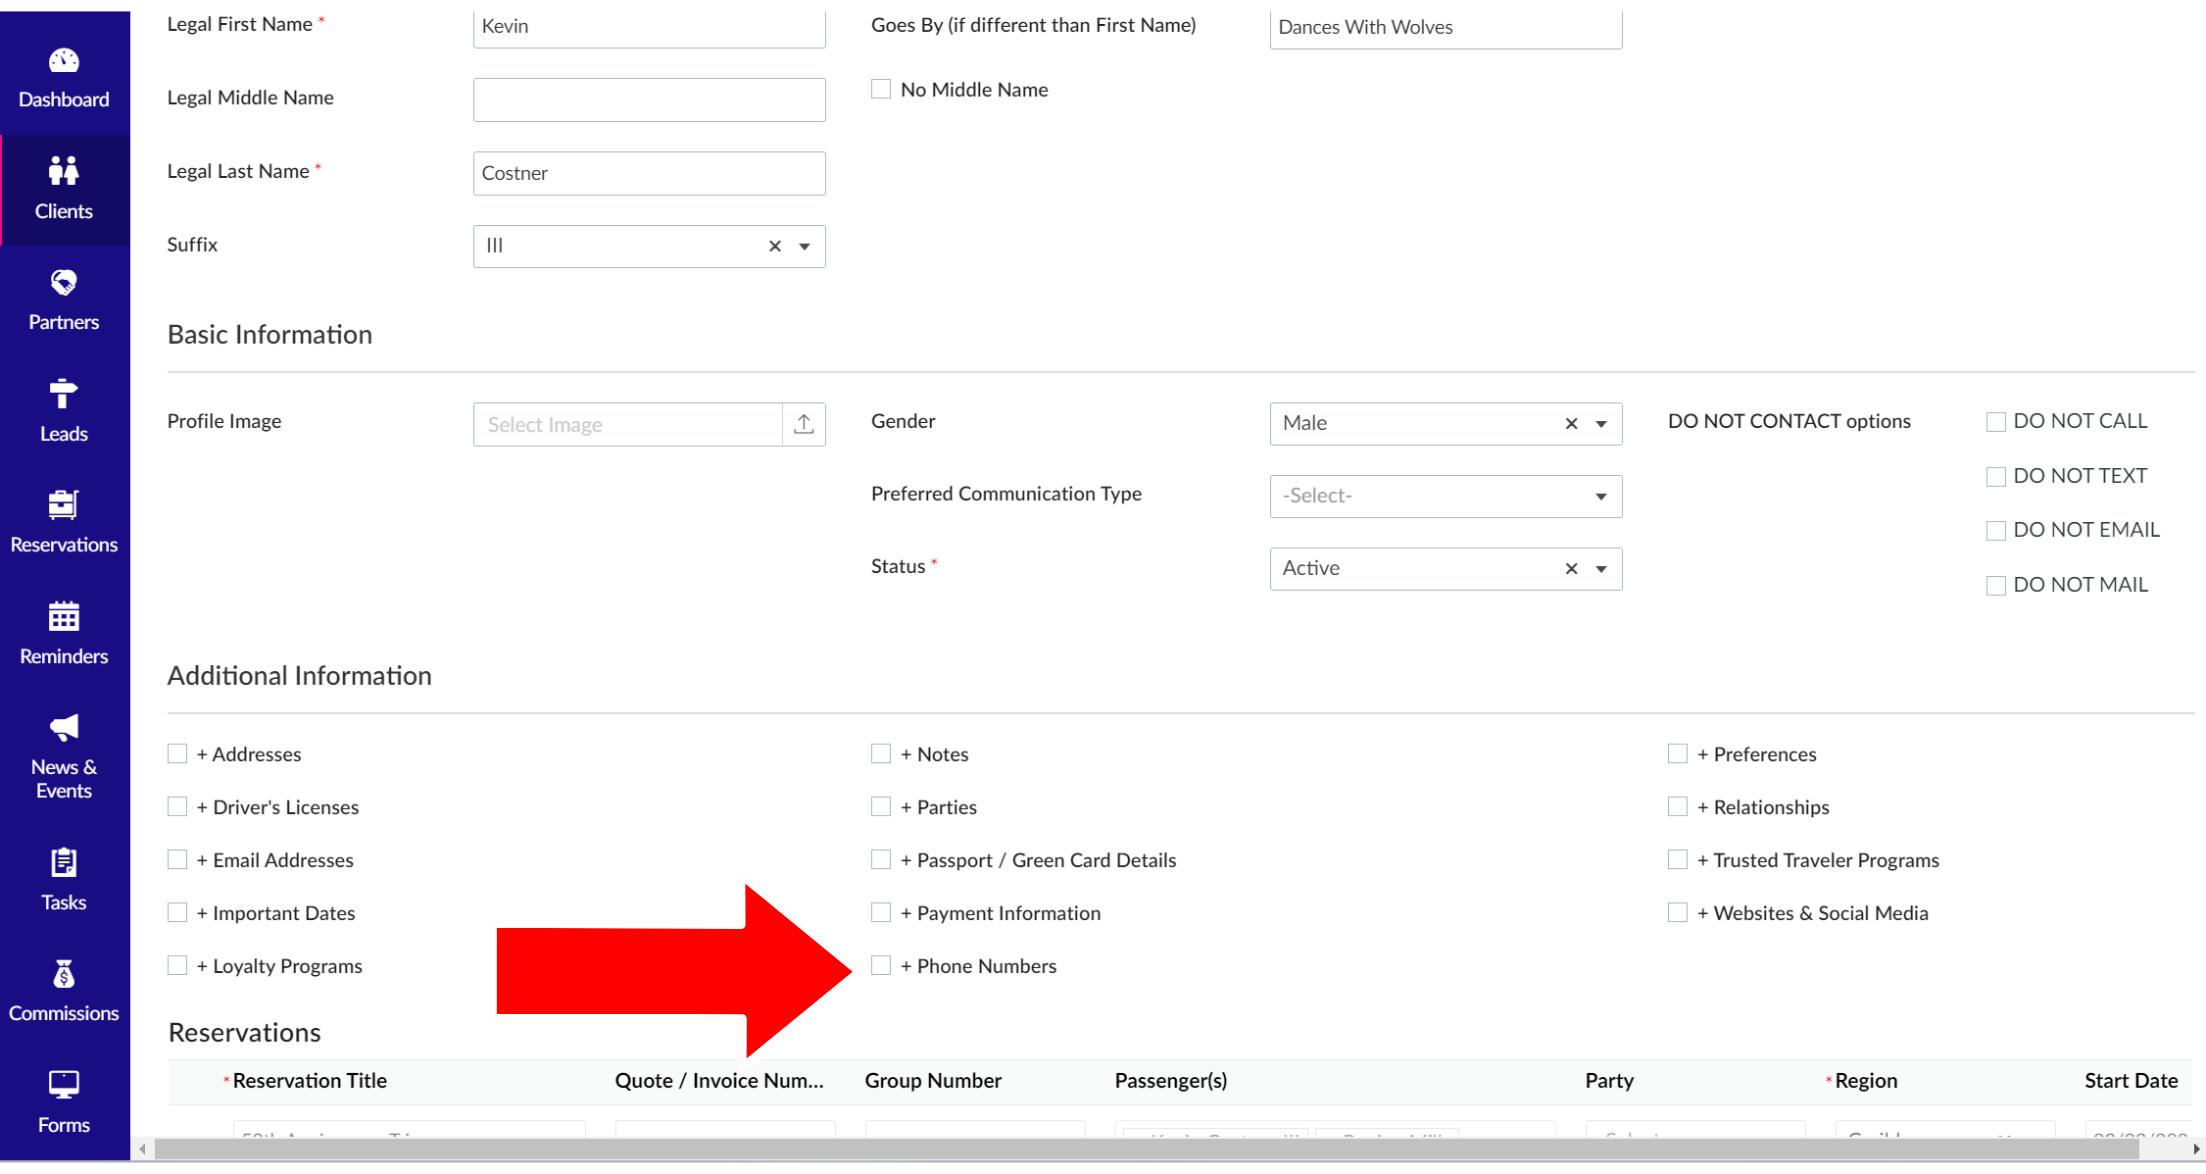Screen dimensions: 2206x1174
Task: Open Commissions money bag icon
Action: (63, 974)
